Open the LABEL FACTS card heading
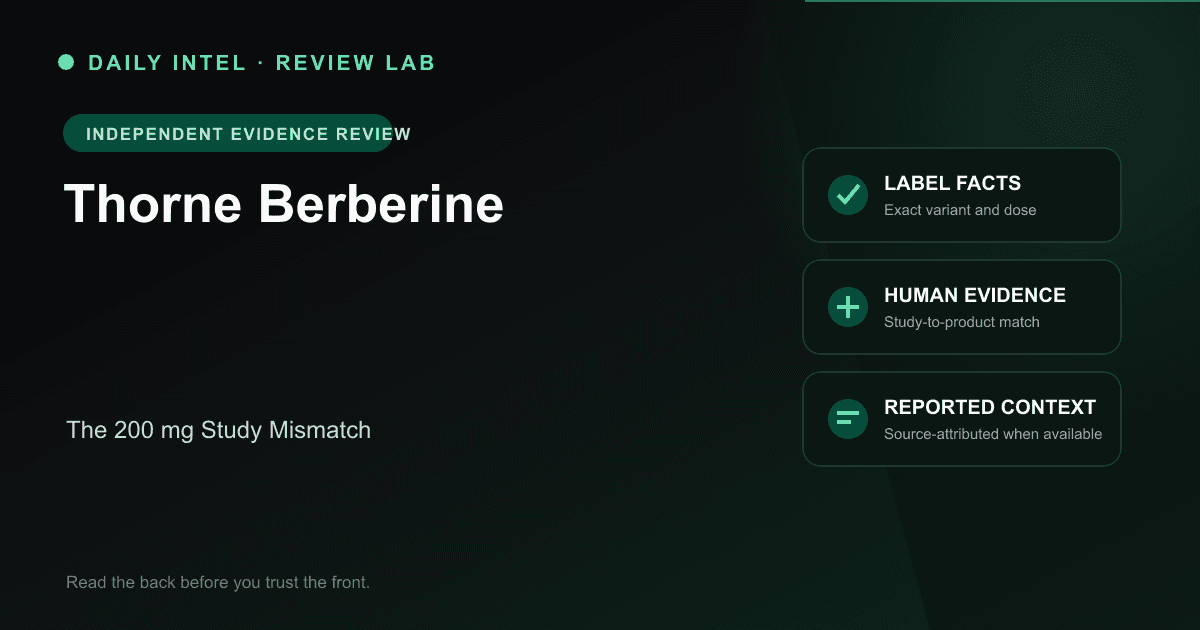The width and height of the screenshot is (1200, 630). click(952, 184)
